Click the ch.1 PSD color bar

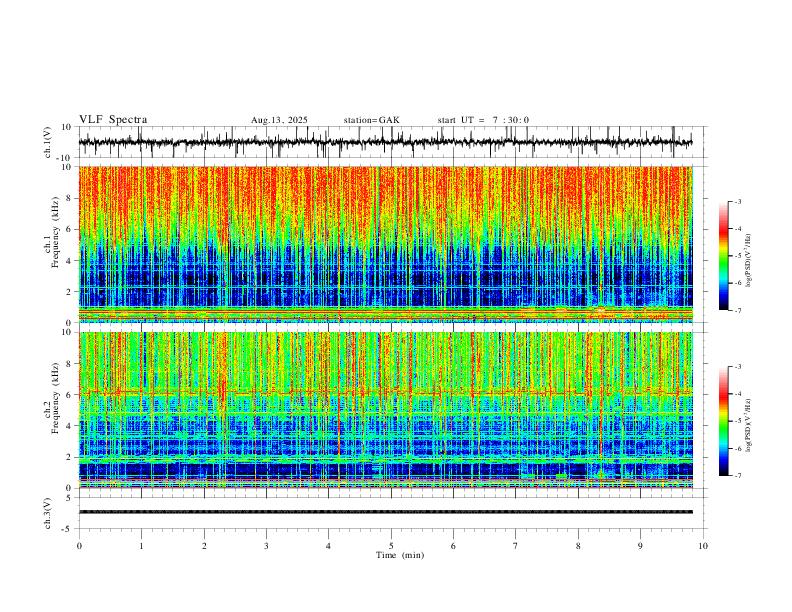(723, 256)
